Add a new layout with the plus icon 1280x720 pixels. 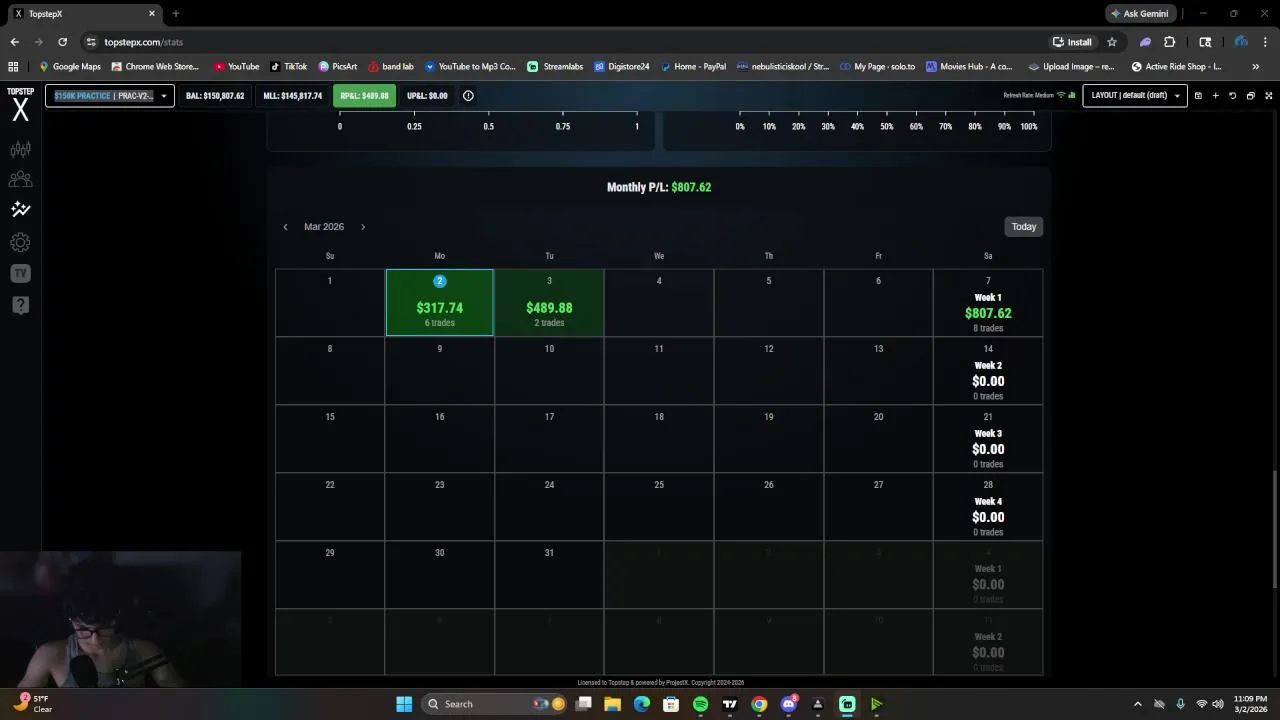1215,96
